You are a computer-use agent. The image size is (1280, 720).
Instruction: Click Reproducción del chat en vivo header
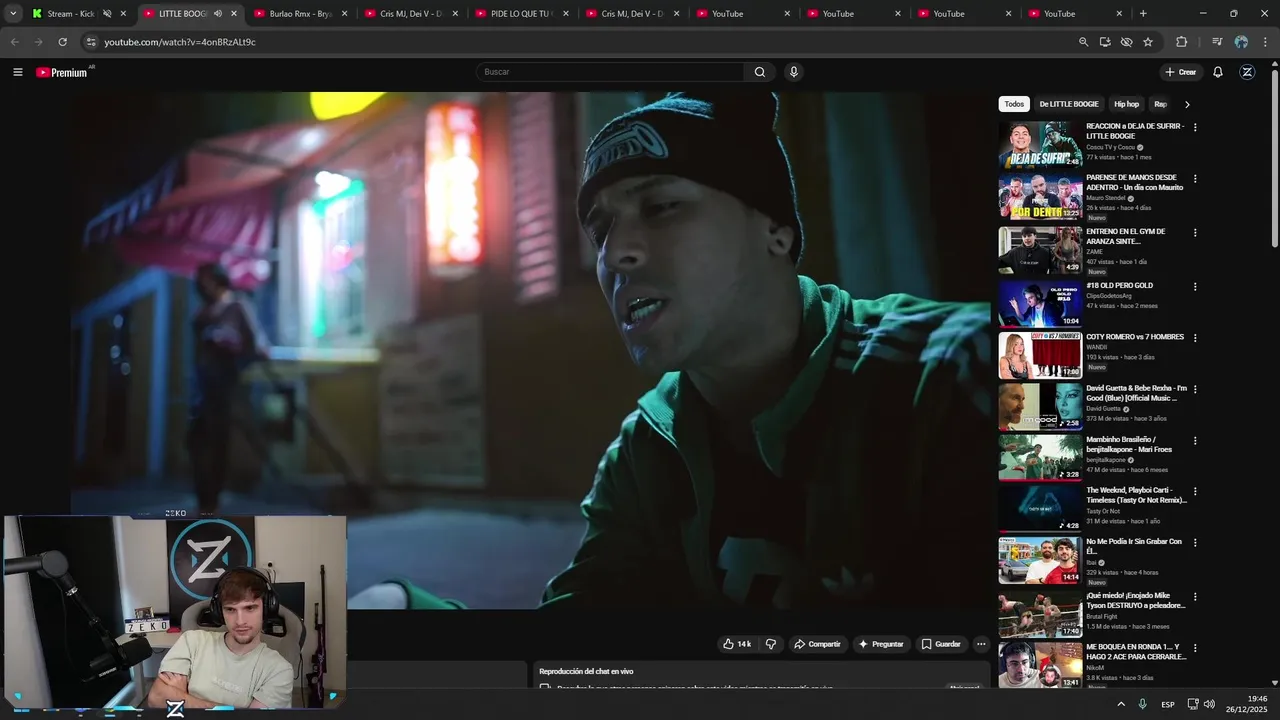586,671
